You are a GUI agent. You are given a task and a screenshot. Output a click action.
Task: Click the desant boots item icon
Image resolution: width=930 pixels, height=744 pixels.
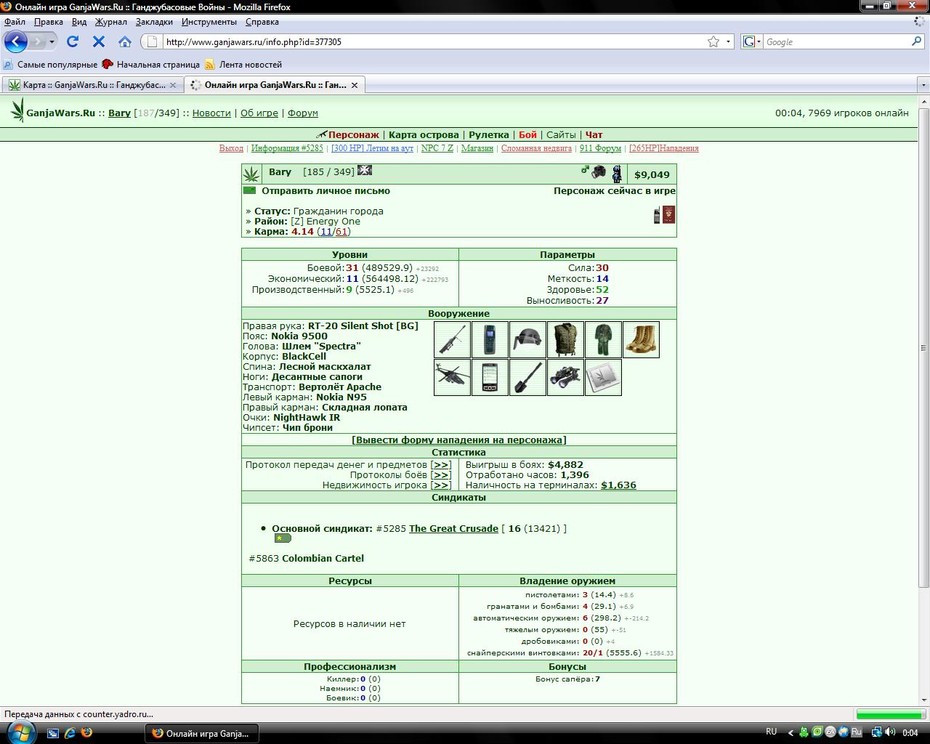641,339
